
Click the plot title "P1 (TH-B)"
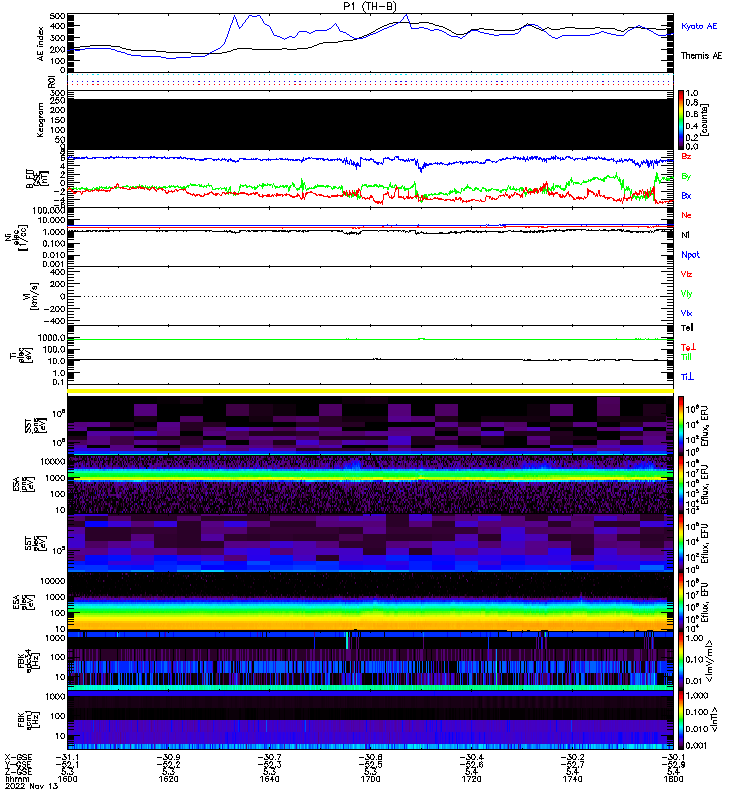[x=370, y=6]
